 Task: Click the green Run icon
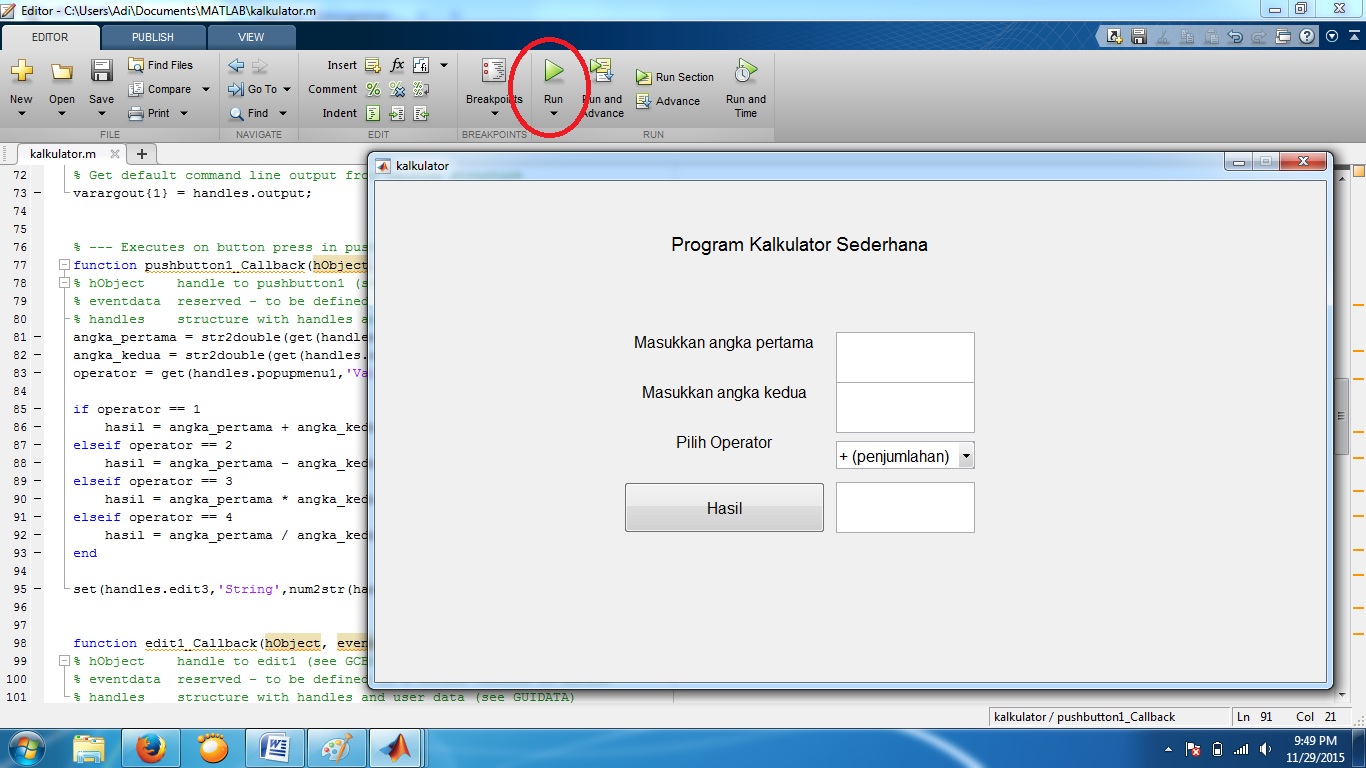pyautogui.click(x=553, y=71)
